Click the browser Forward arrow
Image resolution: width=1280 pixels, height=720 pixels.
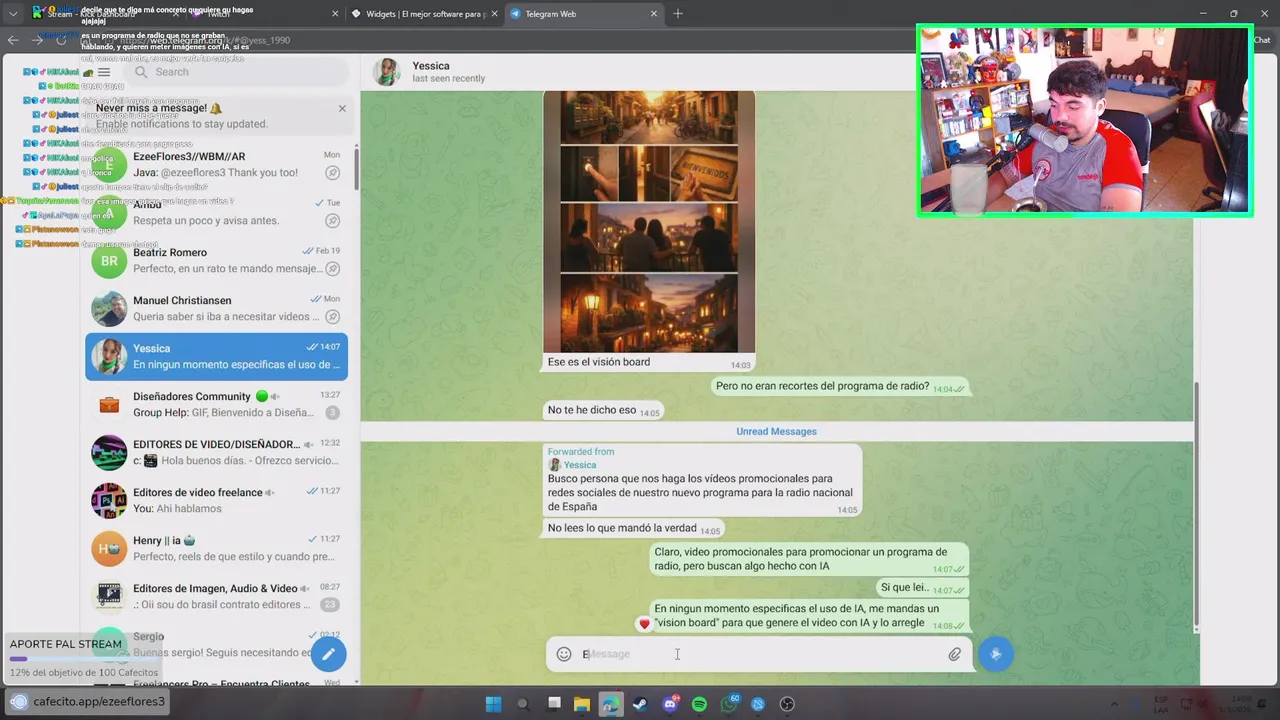(37, 40)
